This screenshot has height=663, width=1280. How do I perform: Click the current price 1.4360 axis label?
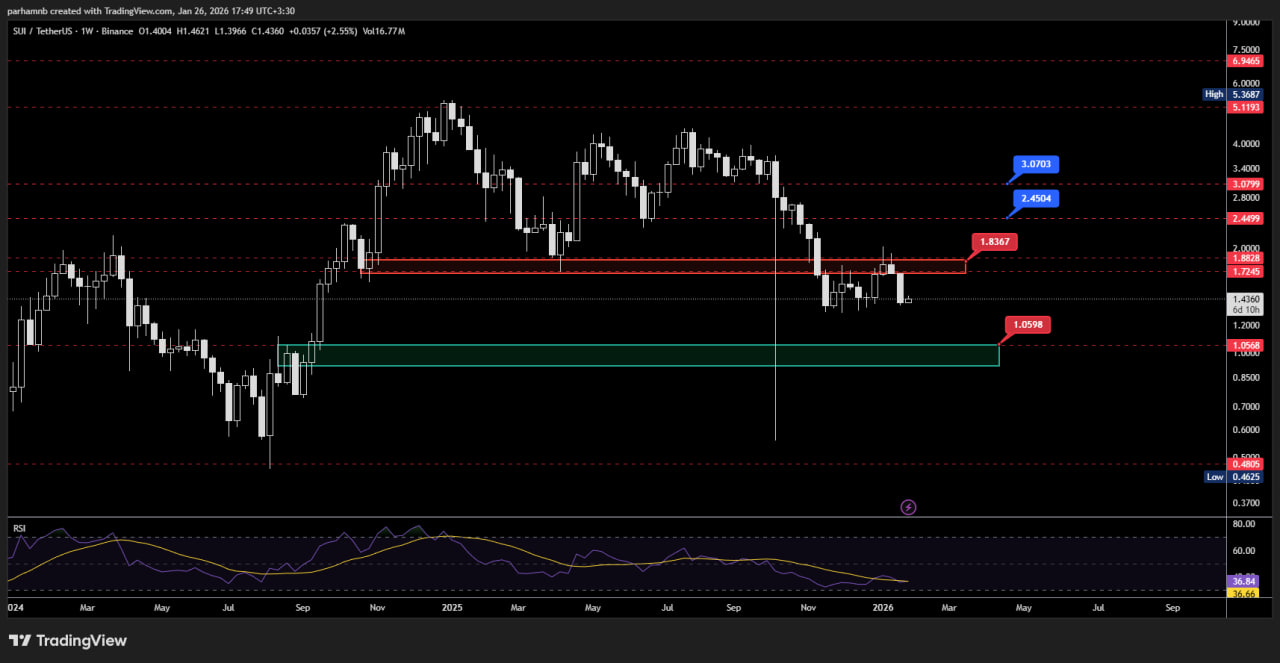[1246, 299]
